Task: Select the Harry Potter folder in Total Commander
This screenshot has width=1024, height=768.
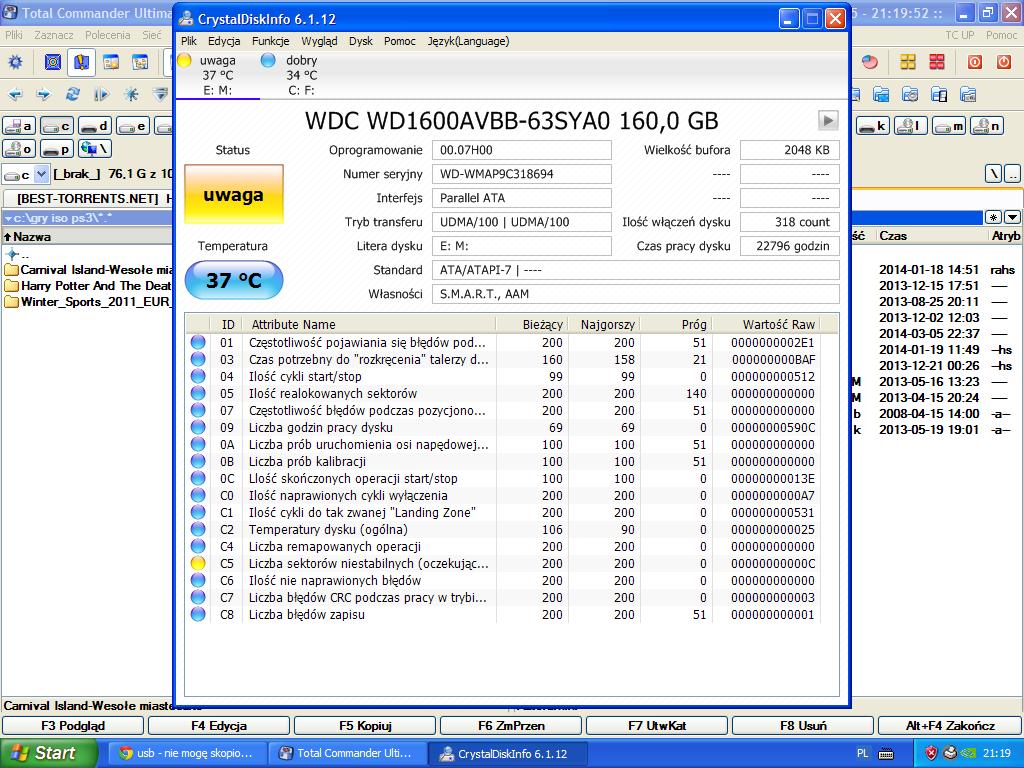Action: pyautogui.click(x=88, y=286)
